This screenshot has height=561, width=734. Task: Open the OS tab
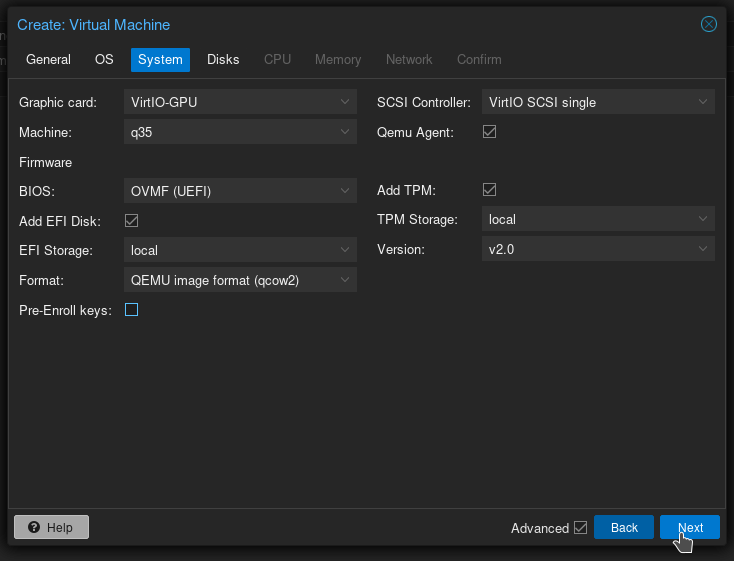[x=104, y=60]
